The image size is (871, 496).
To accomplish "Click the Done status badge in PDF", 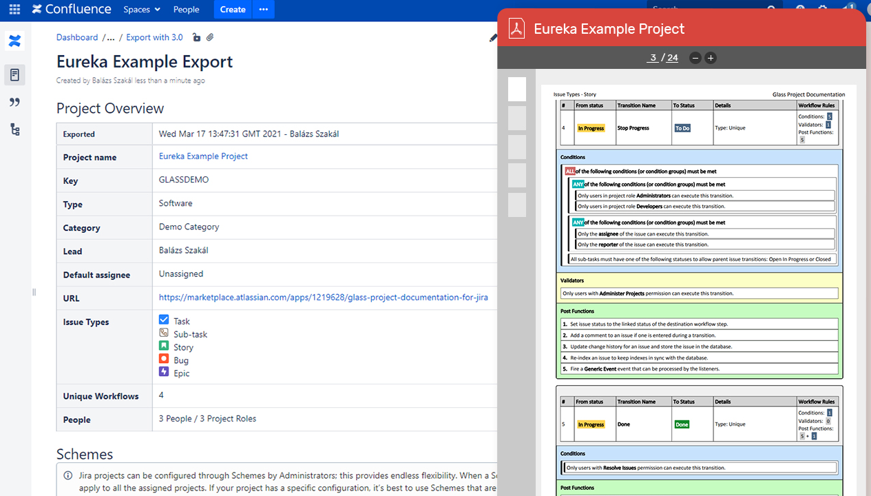I will (682, 424).
